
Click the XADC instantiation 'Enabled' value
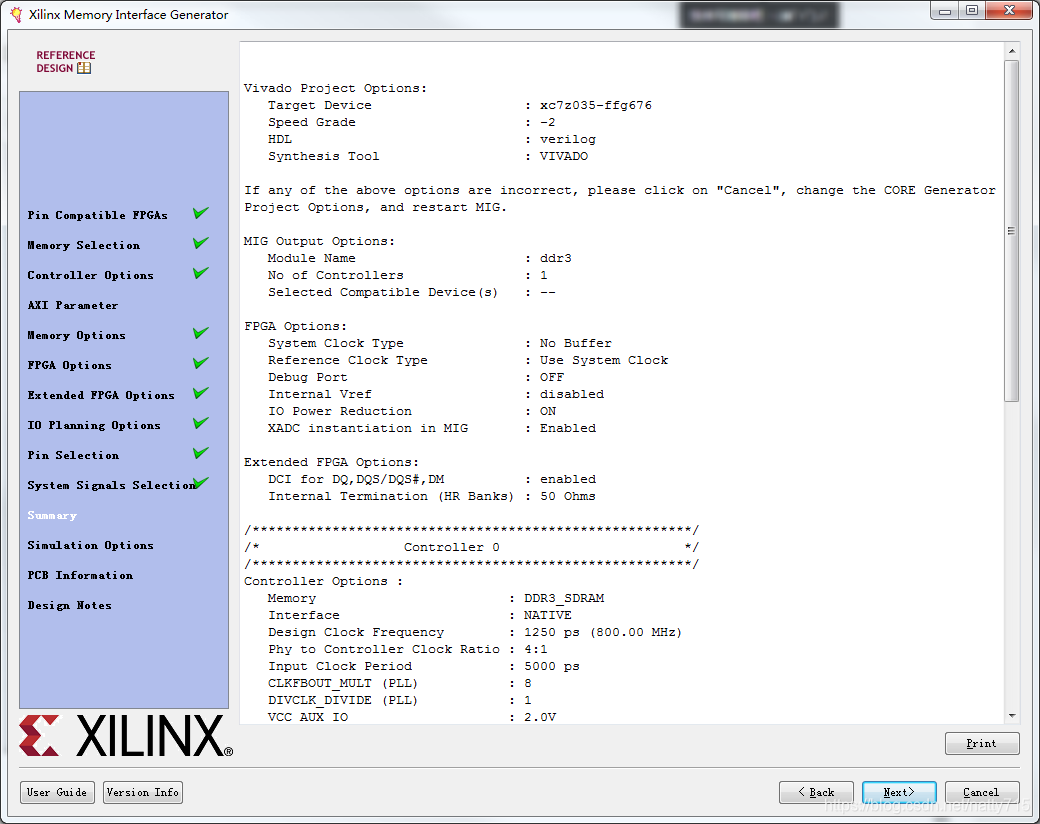pos(567,428)
